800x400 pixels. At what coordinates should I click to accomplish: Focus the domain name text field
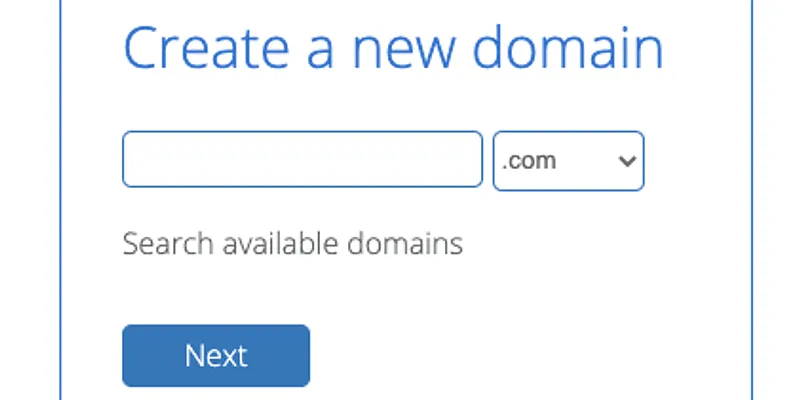pos(303,159)
